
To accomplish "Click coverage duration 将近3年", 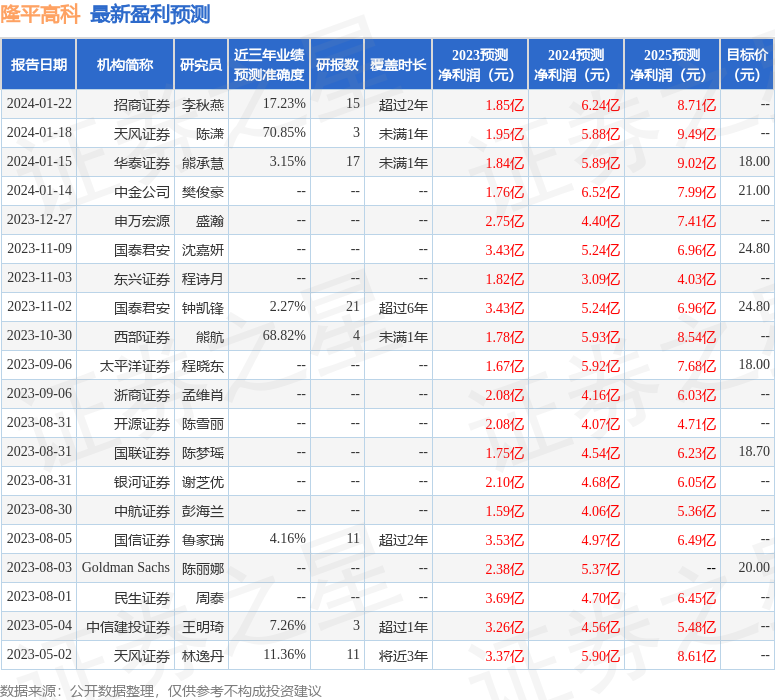I will click(x=403, y=656).
